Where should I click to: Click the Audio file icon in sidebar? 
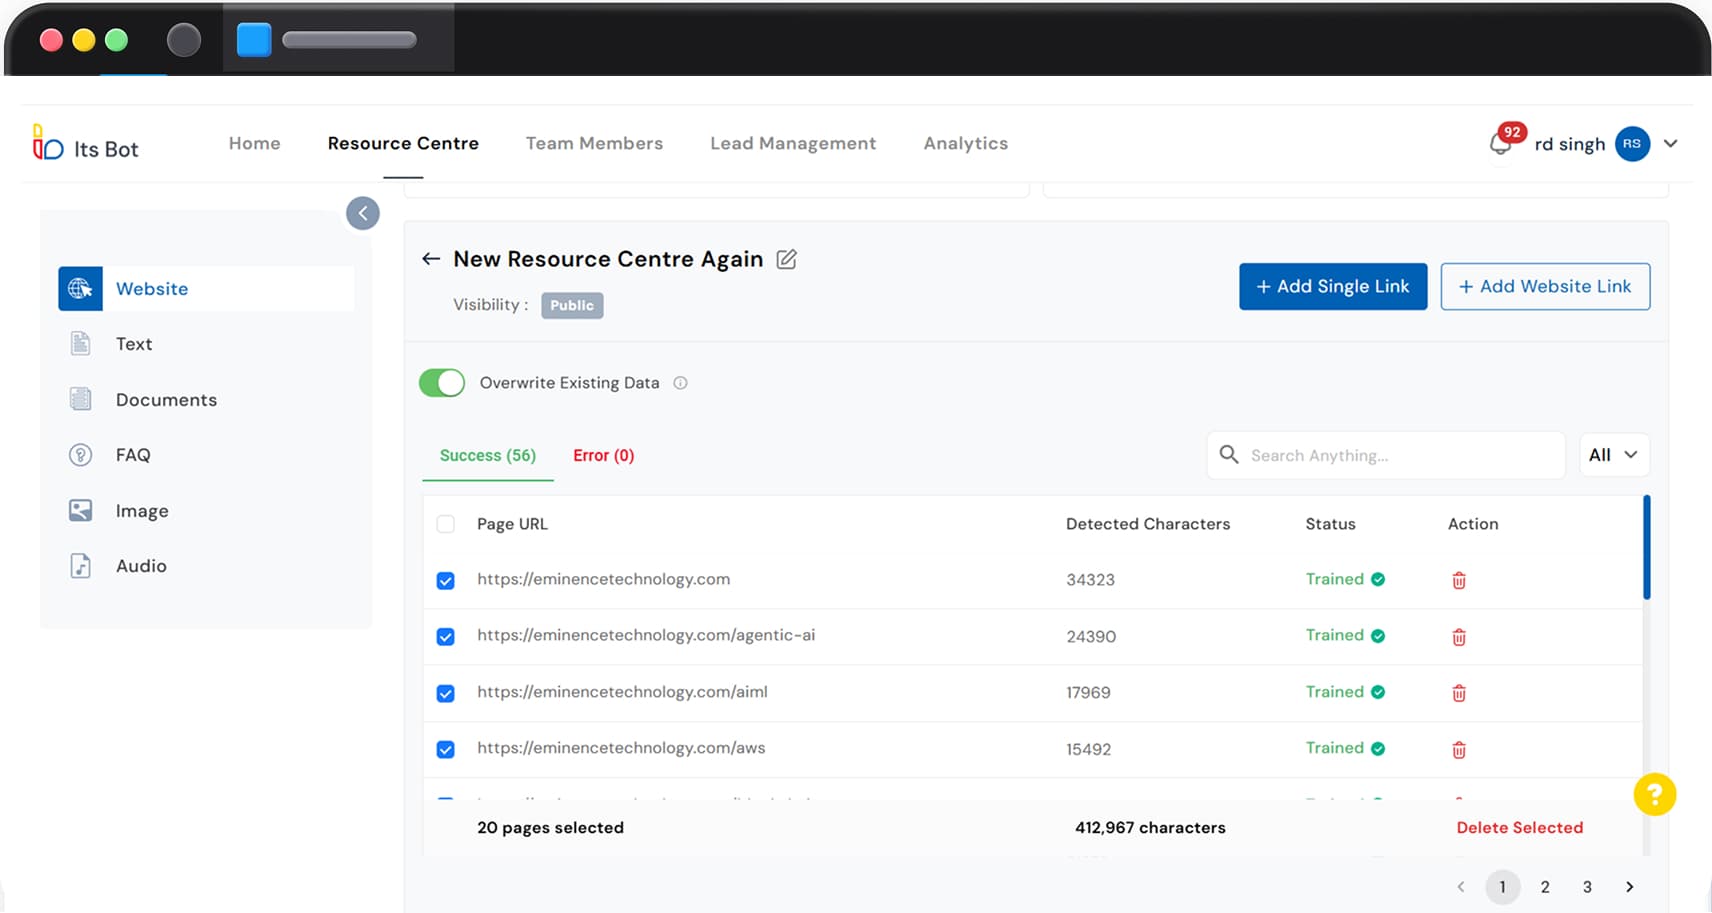tap(80, 566)
